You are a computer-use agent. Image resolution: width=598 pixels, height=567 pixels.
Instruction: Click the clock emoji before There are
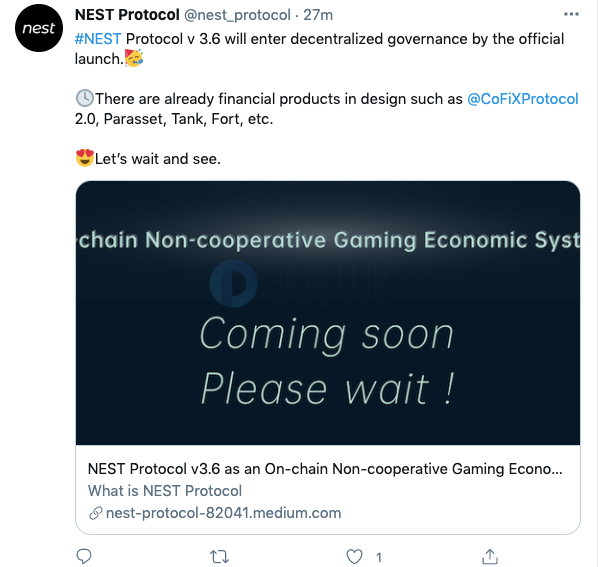tap(84, 98)
